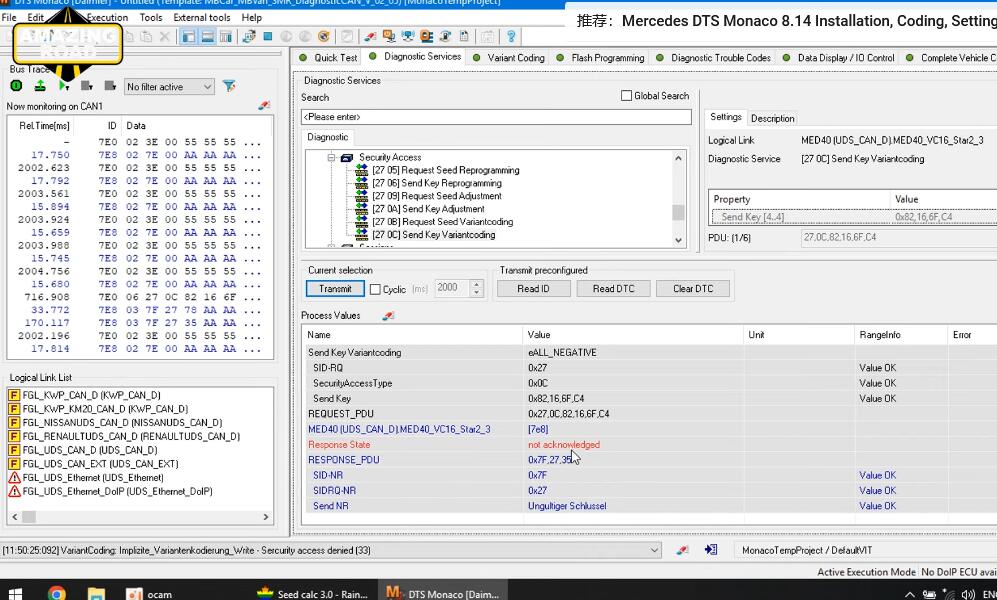Open the Tools menu
This screenshot has width=997, height=600.
coord(151,17)
